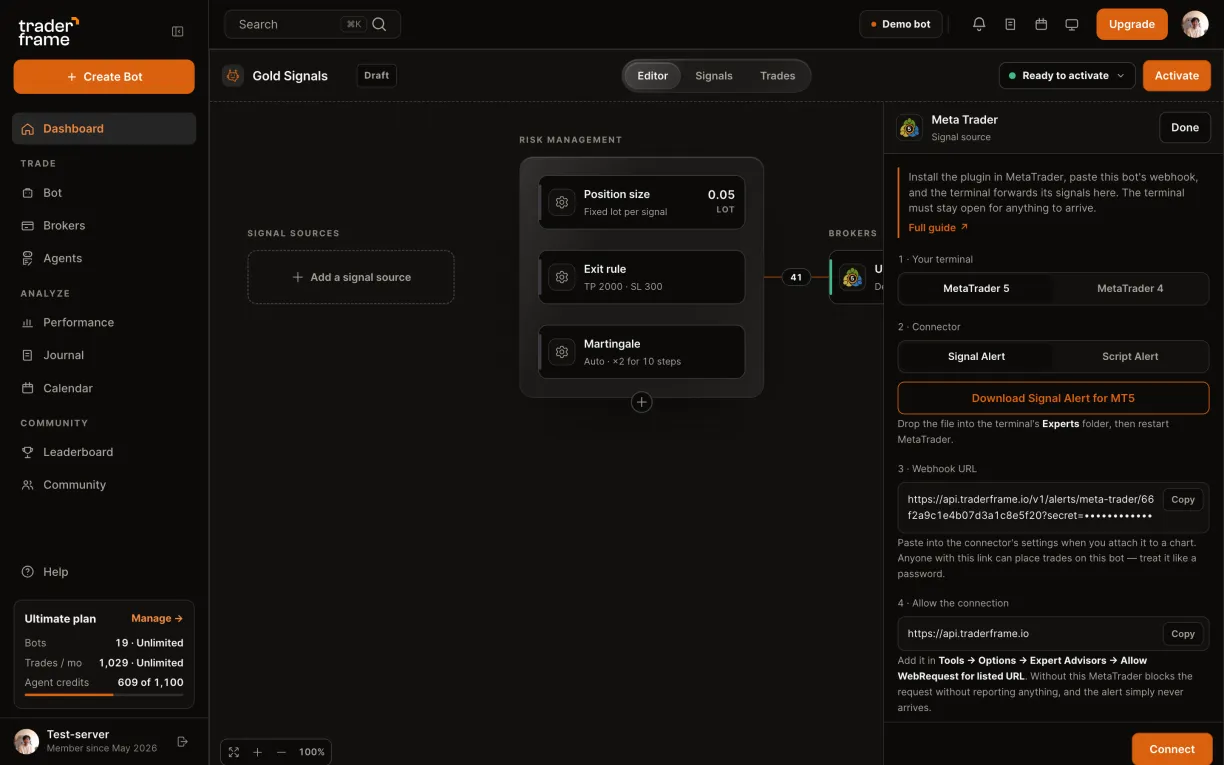Expand the Ready to activate dropdown
The width and height of the screenshot is (1224, 765).
pyautogui.click(x=1067, y=76)
